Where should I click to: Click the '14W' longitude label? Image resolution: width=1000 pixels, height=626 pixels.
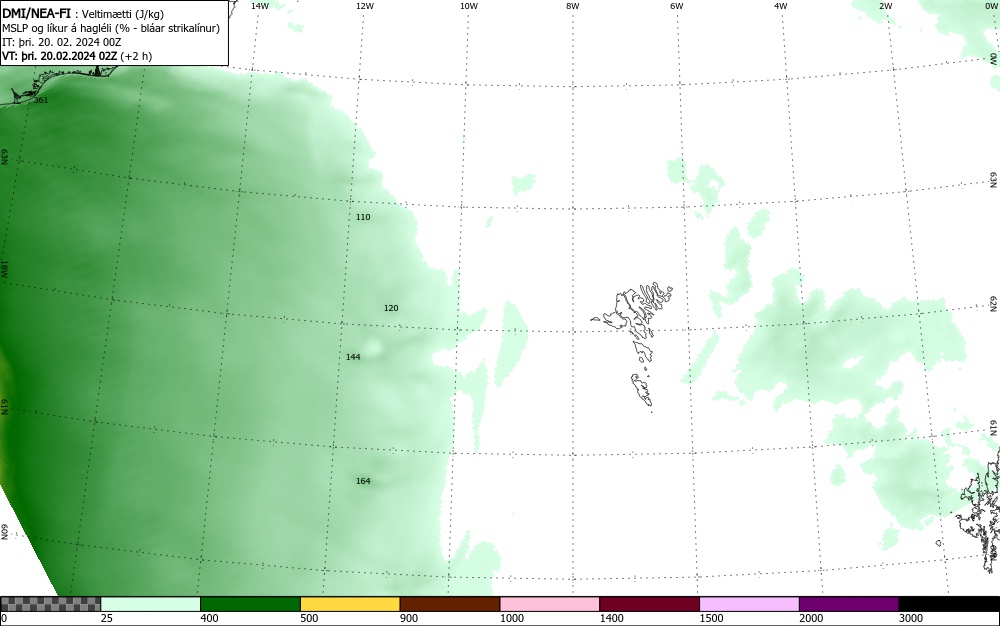260,6
